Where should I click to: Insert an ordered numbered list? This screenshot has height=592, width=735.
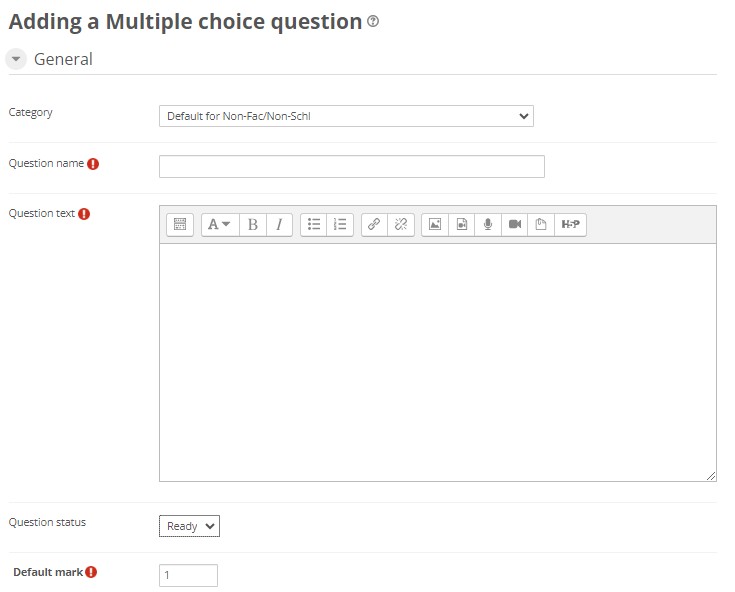(340, 225)
